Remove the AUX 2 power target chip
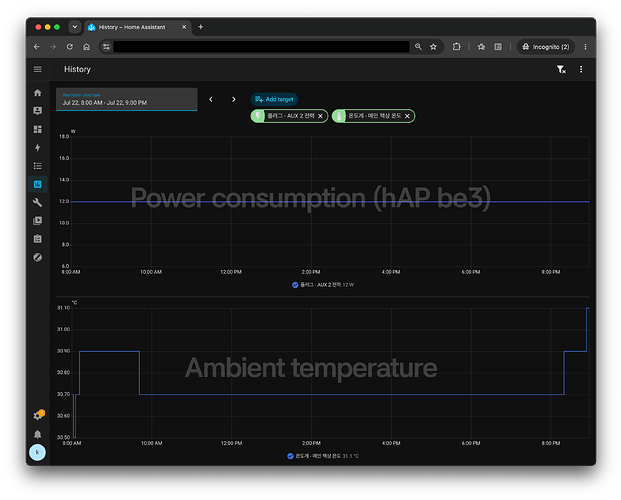 point(320,116)
